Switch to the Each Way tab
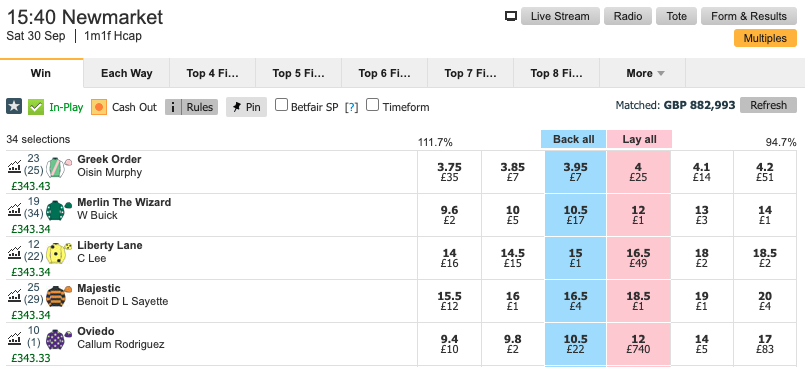This screenshot has width=805, height=367. click(126, 73)
